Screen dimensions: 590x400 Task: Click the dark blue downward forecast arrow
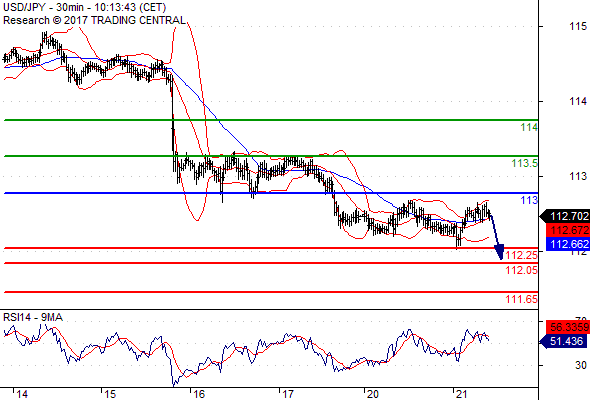496,237
